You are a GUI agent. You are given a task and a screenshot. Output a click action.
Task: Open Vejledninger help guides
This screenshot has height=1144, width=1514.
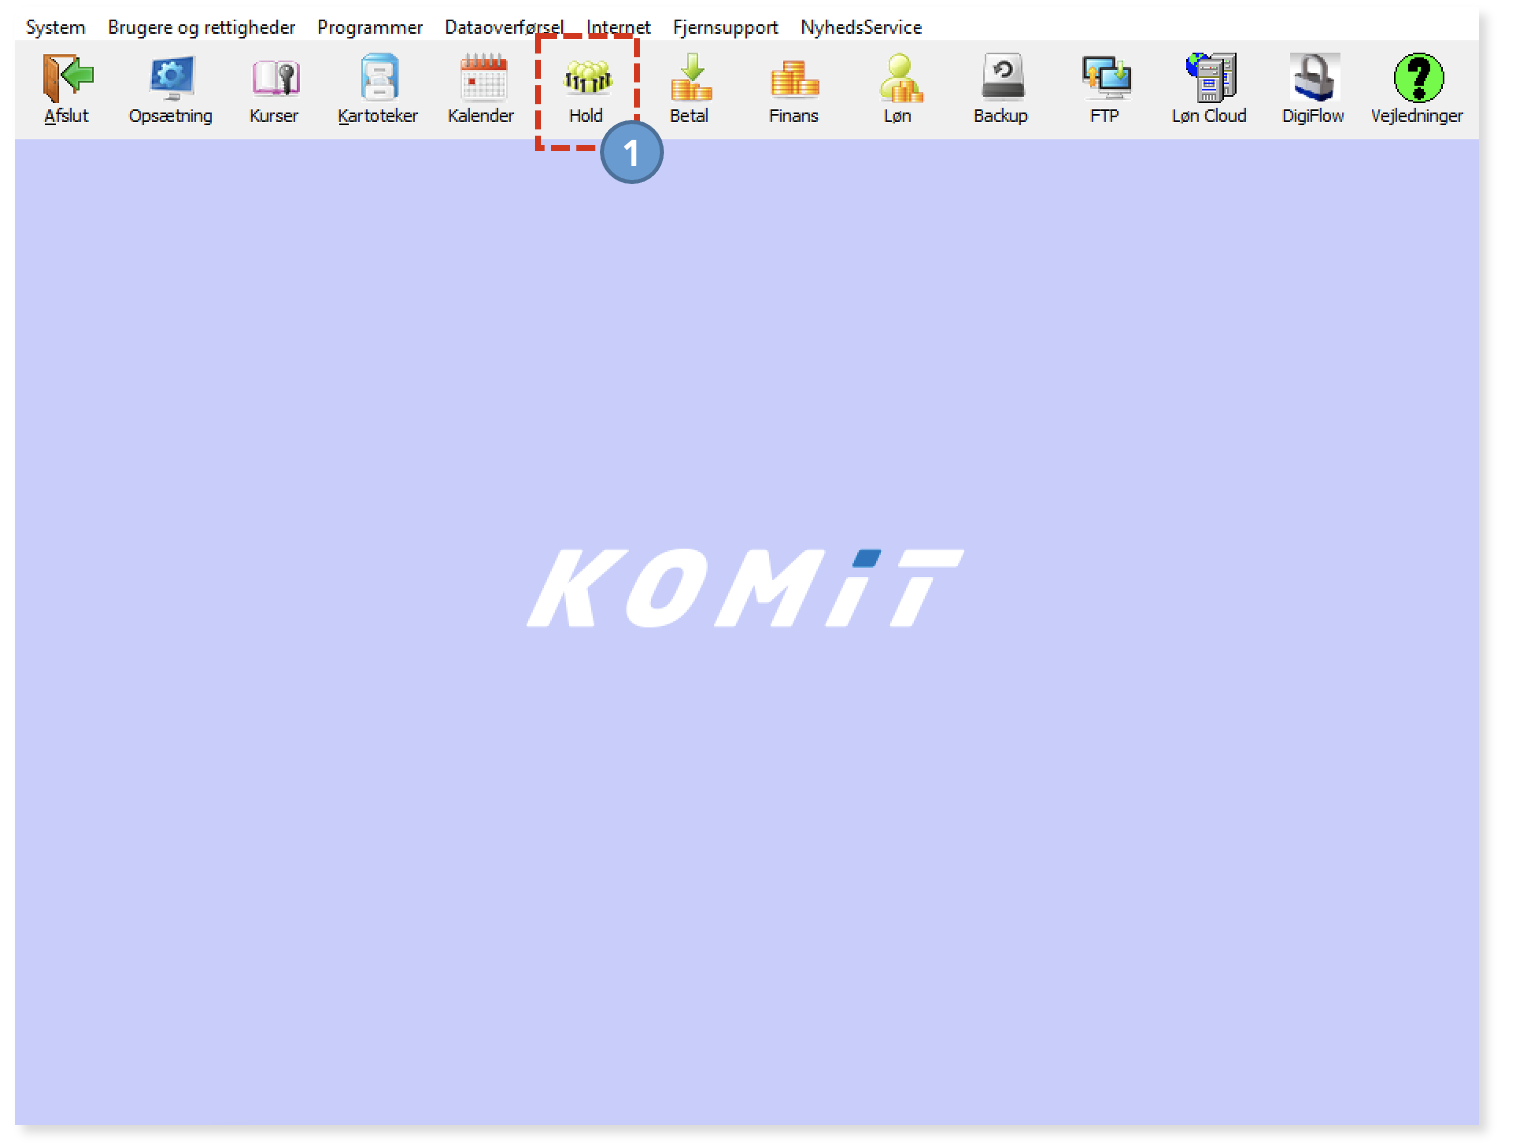point(1417,89)
